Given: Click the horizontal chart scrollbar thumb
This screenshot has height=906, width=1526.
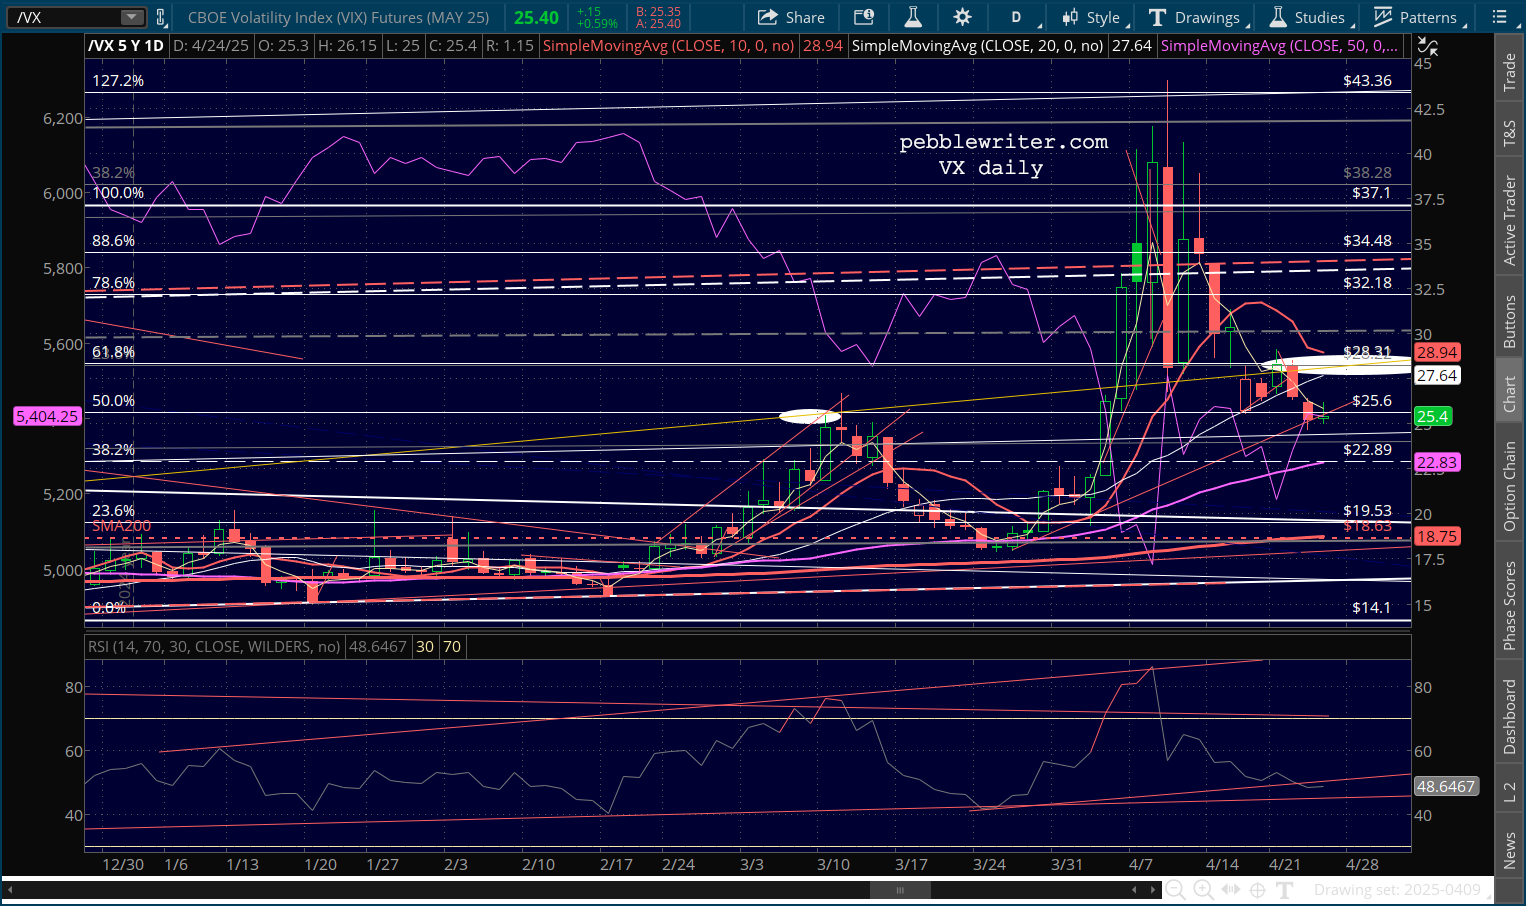Looking at the screenshot, I should pos(899,890).
